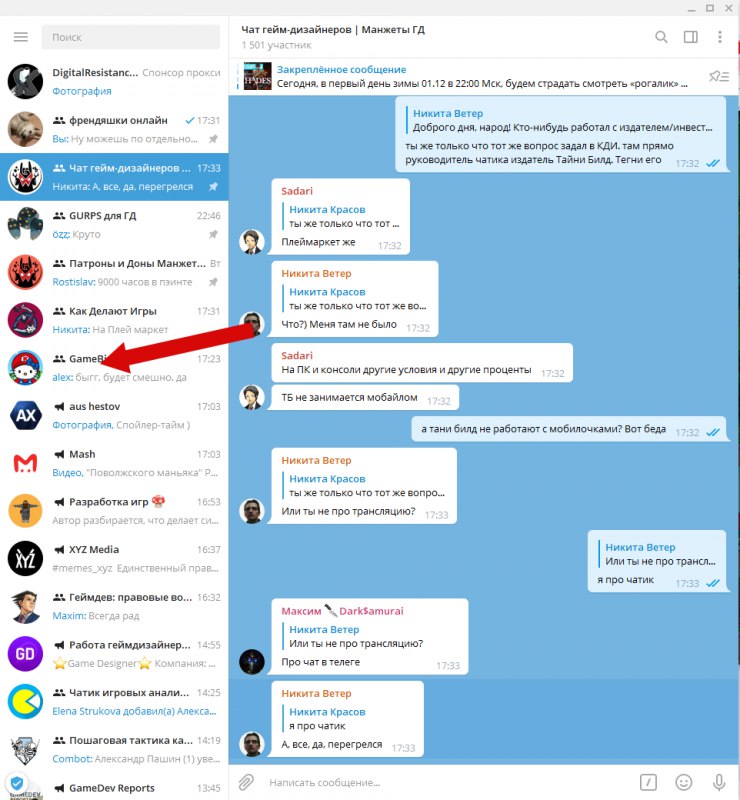Select the Mash channel in chat list
The width and height of the screenshot is (740, 800).
[114, 463]
